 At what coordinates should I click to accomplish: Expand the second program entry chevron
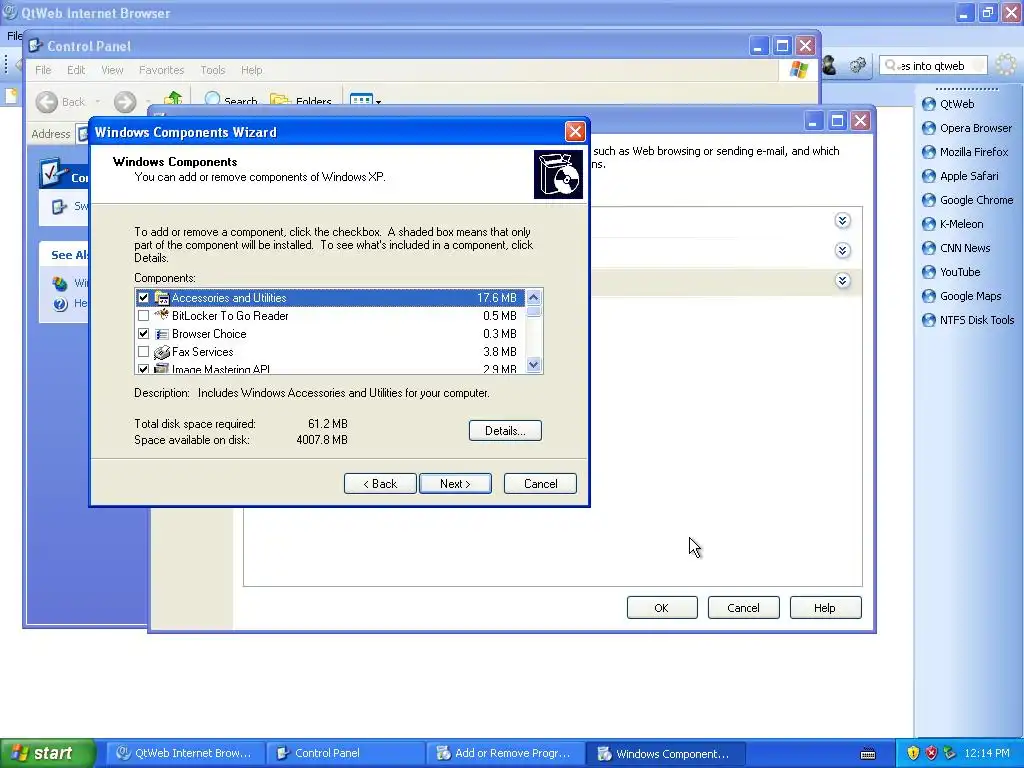point(842,251)
